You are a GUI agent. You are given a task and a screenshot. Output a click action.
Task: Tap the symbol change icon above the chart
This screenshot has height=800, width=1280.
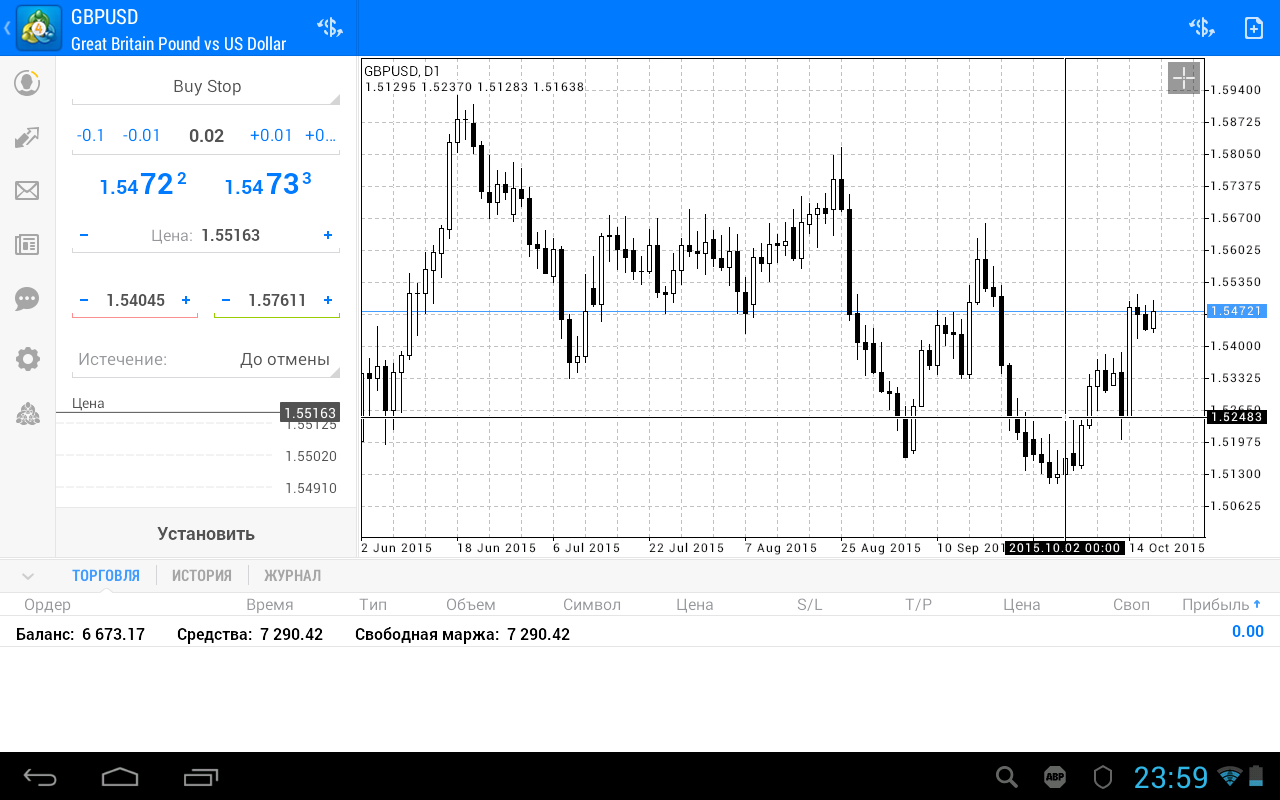click(x=1201, y=28)
